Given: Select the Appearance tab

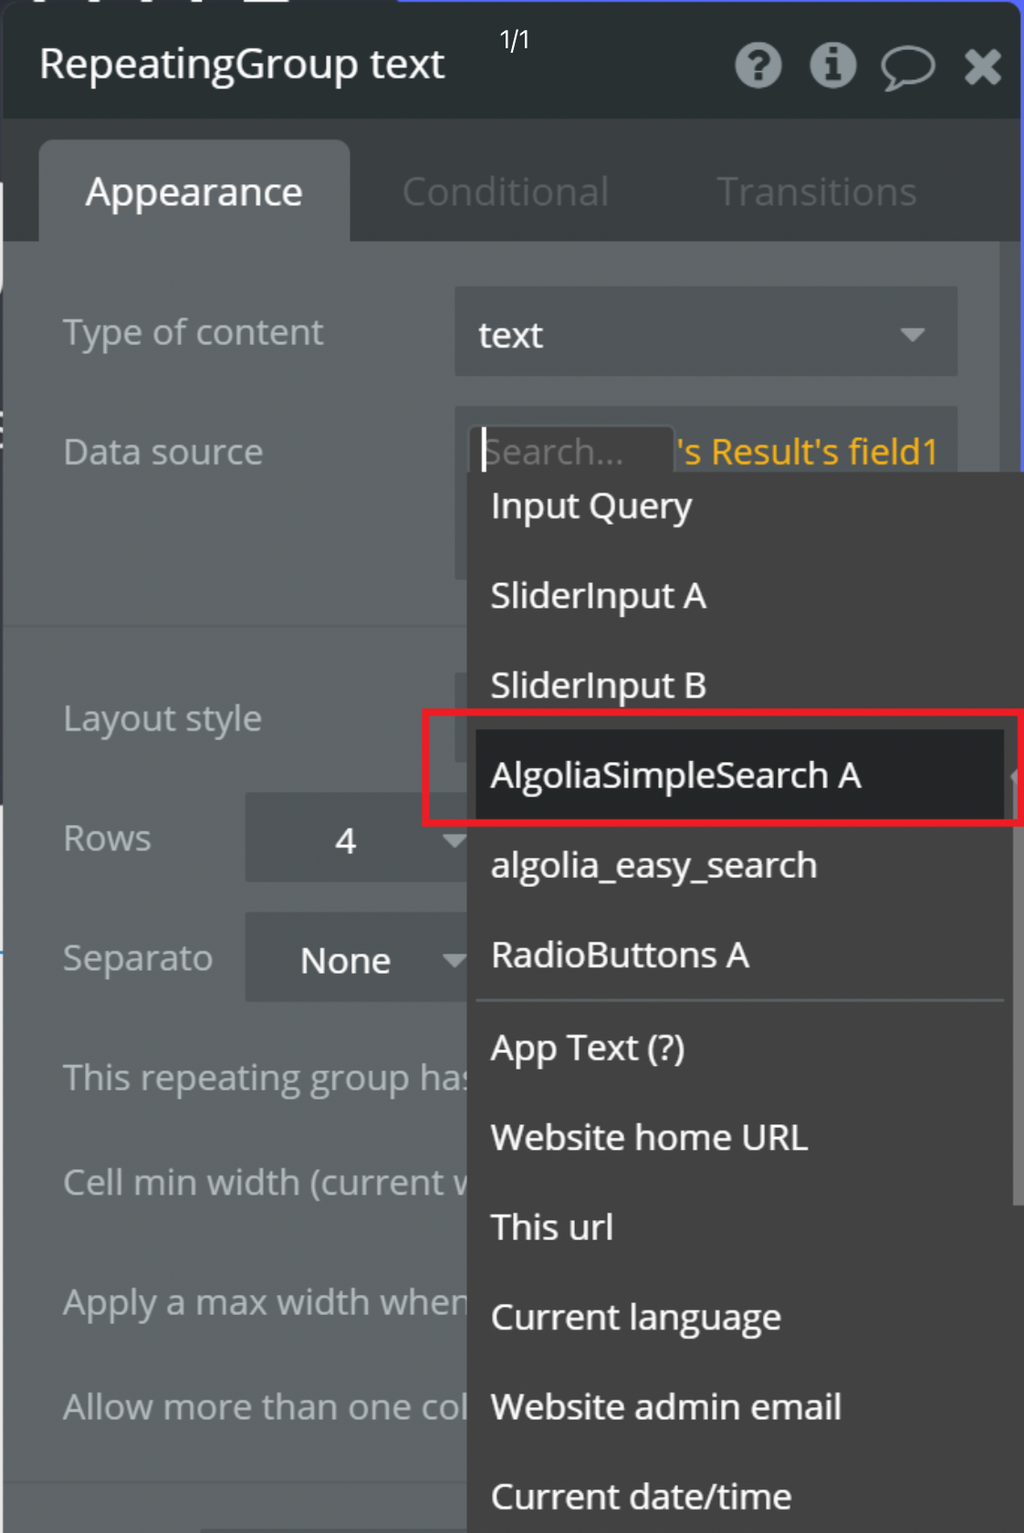Looking at the screenshot, I should pyautogui.click(x=194, y=192).
